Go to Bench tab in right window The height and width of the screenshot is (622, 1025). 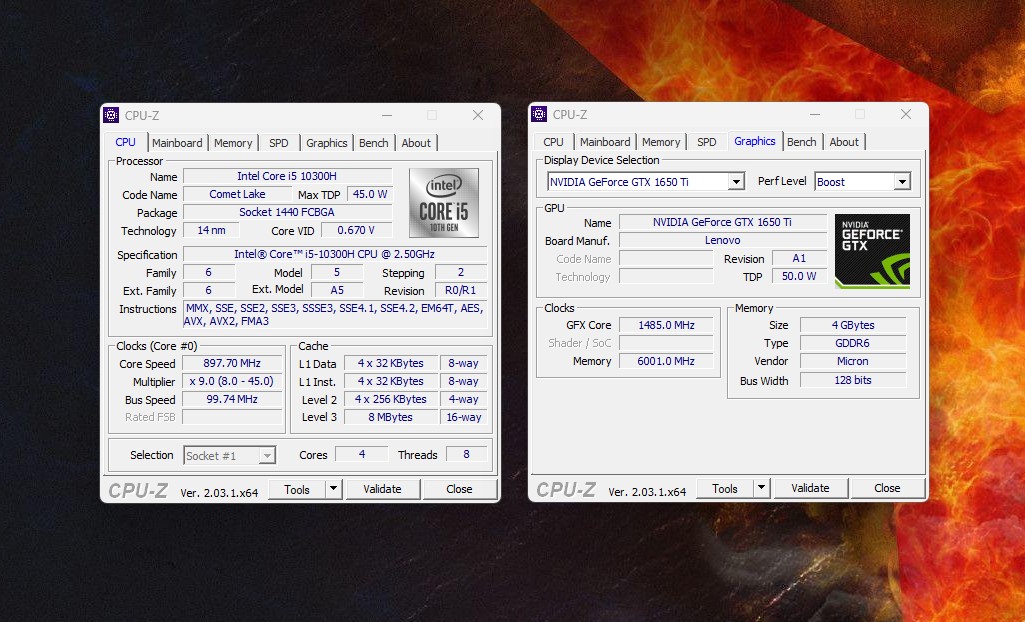801,142
